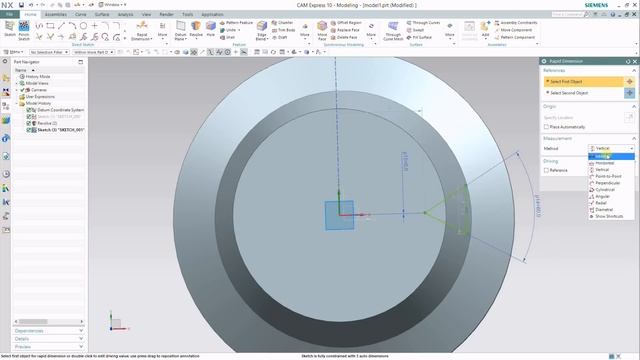Open the Window dropdown in title bar

(112, 5)
